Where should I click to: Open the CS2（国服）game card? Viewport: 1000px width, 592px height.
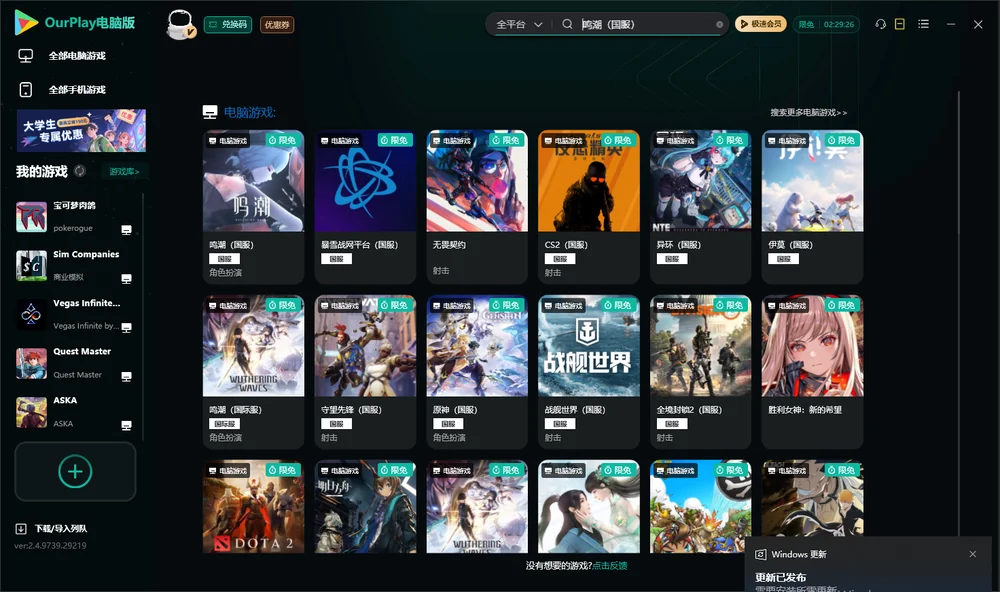click(589, 207)
